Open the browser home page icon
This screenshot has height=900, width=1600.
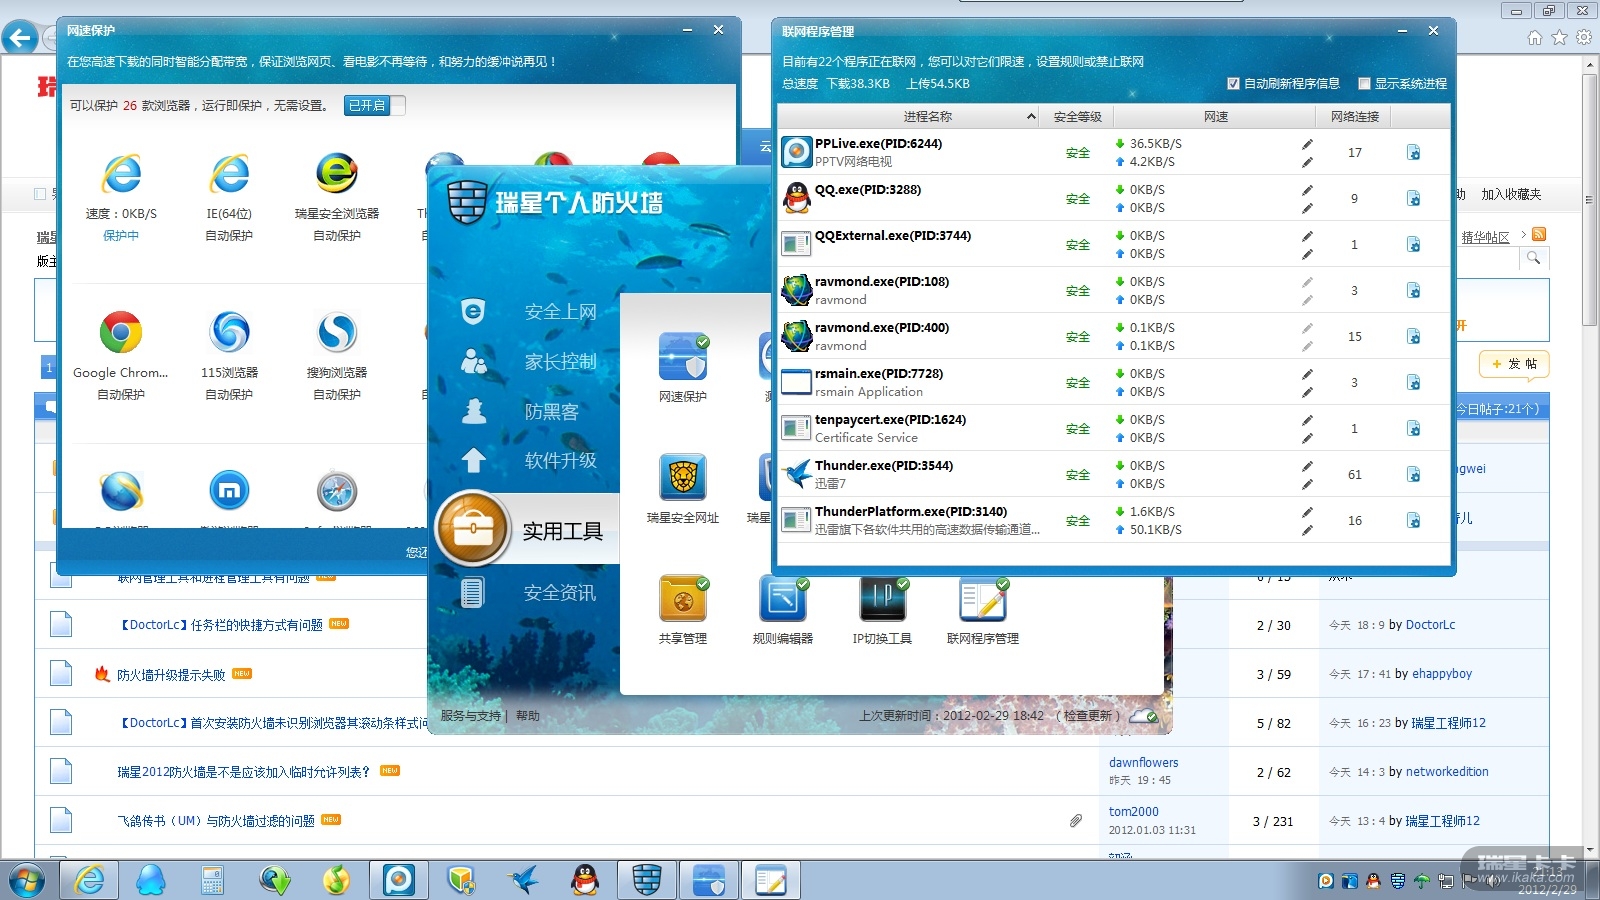pyautogui.click(x=1535, y=38)
